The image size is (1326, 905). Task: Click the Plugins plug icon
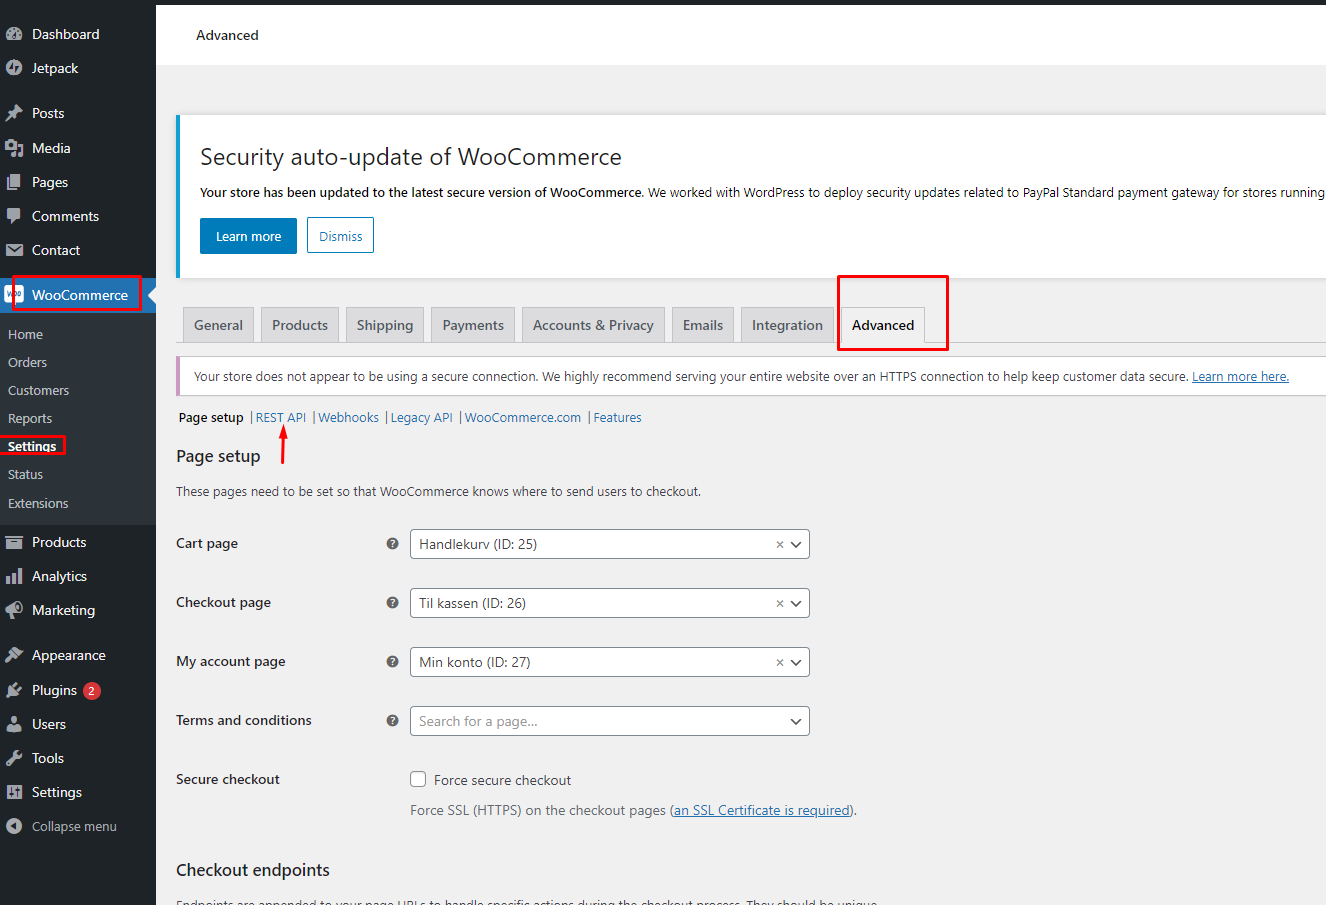pos(14,690)
